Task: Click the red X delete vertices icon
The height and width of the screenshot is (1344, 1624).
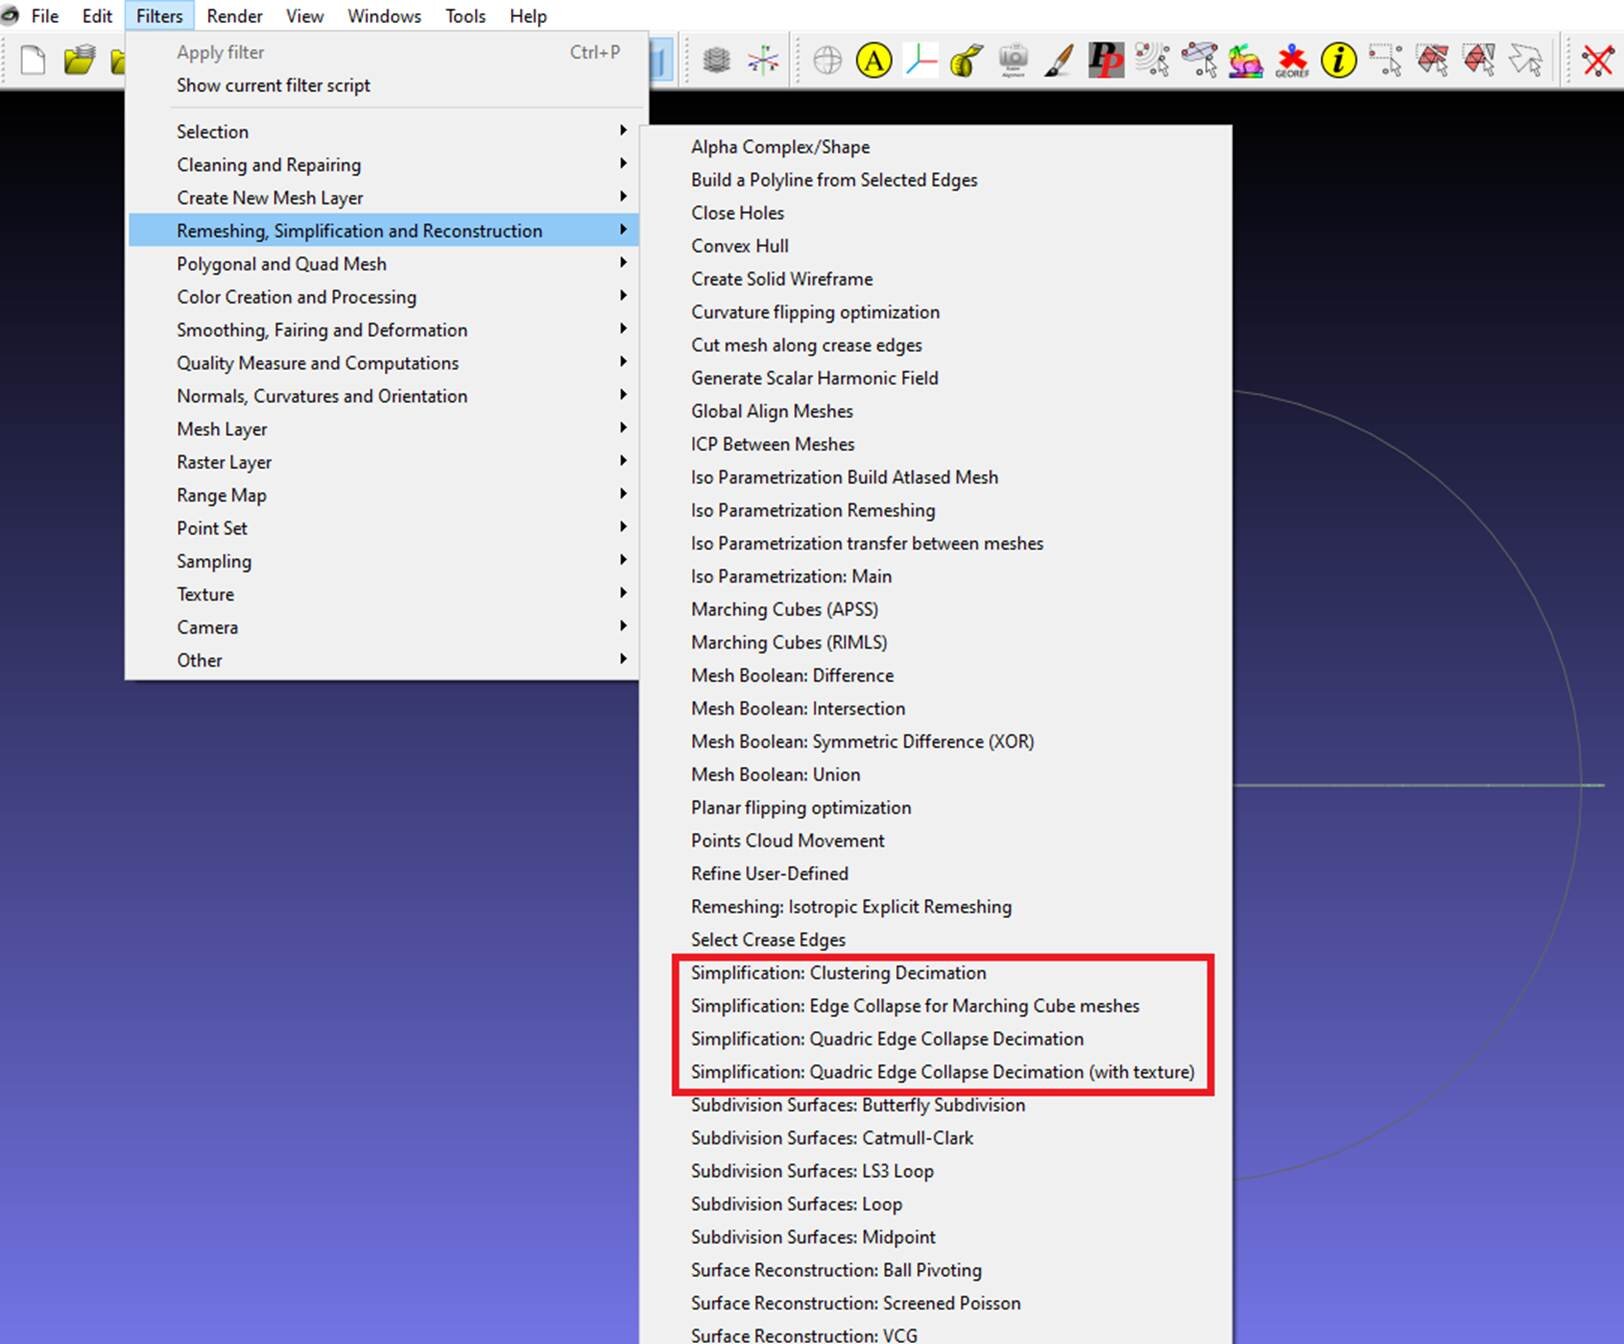Action: [1597, 61]
